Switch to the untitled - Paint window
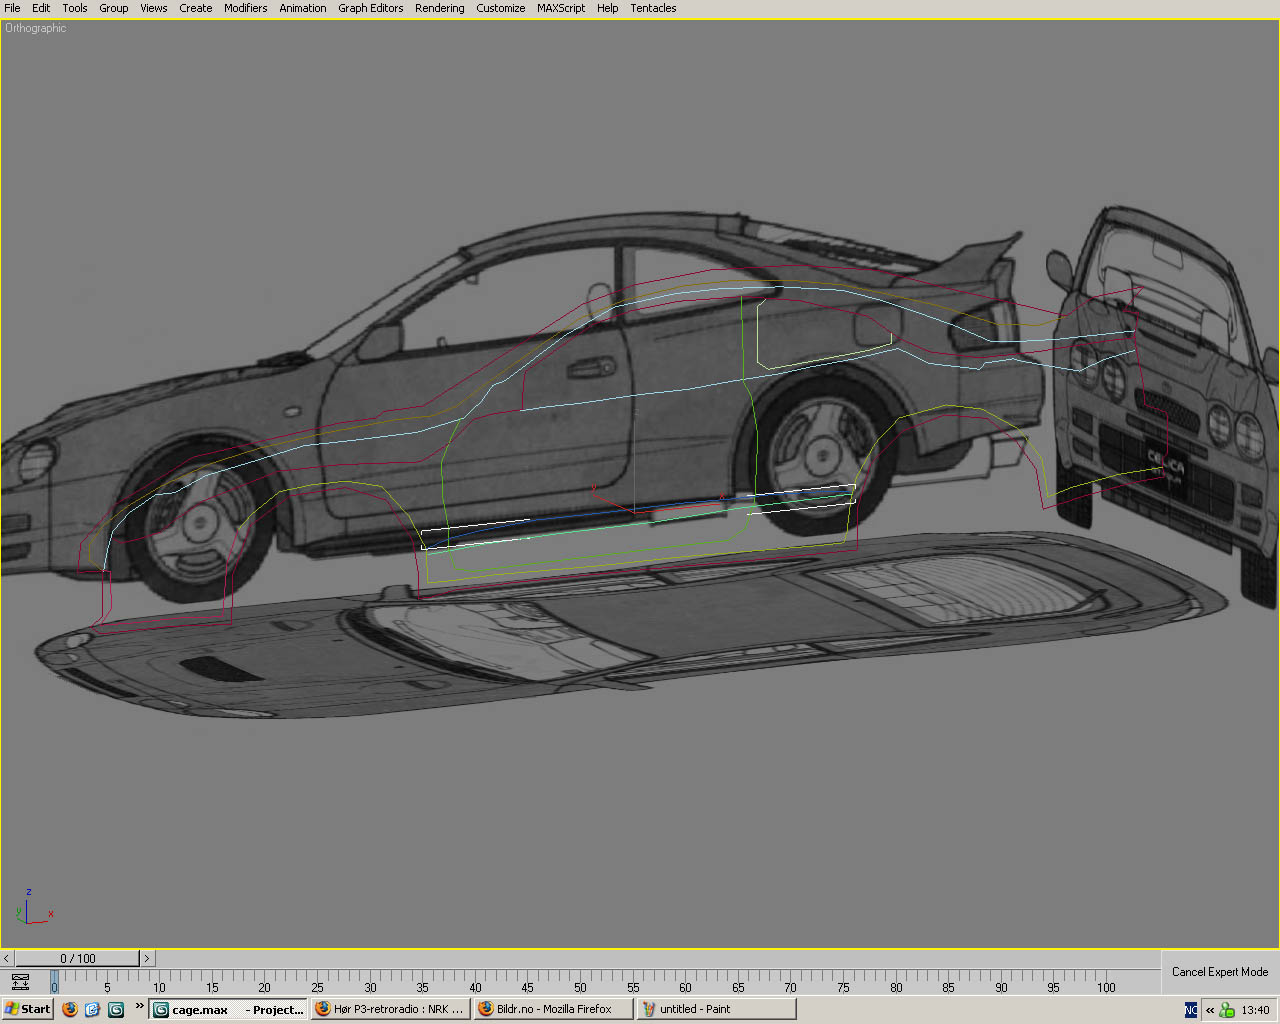 (x=716, y=1009)
